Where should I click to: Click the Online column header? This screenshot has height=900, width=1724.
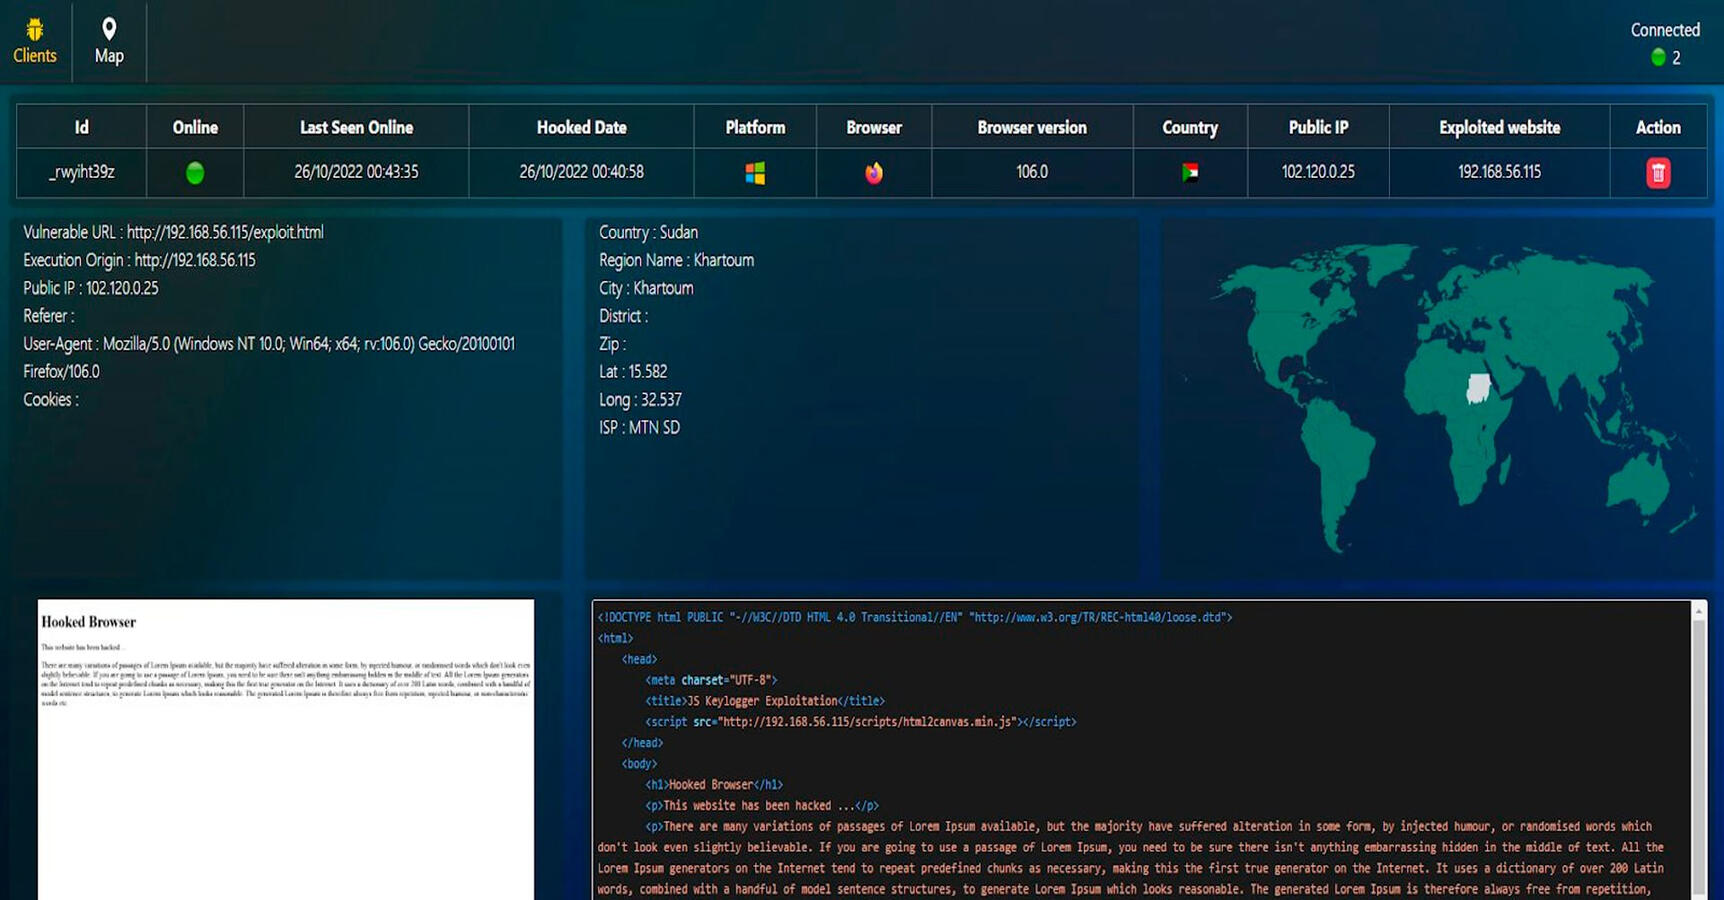click(195, 127)
